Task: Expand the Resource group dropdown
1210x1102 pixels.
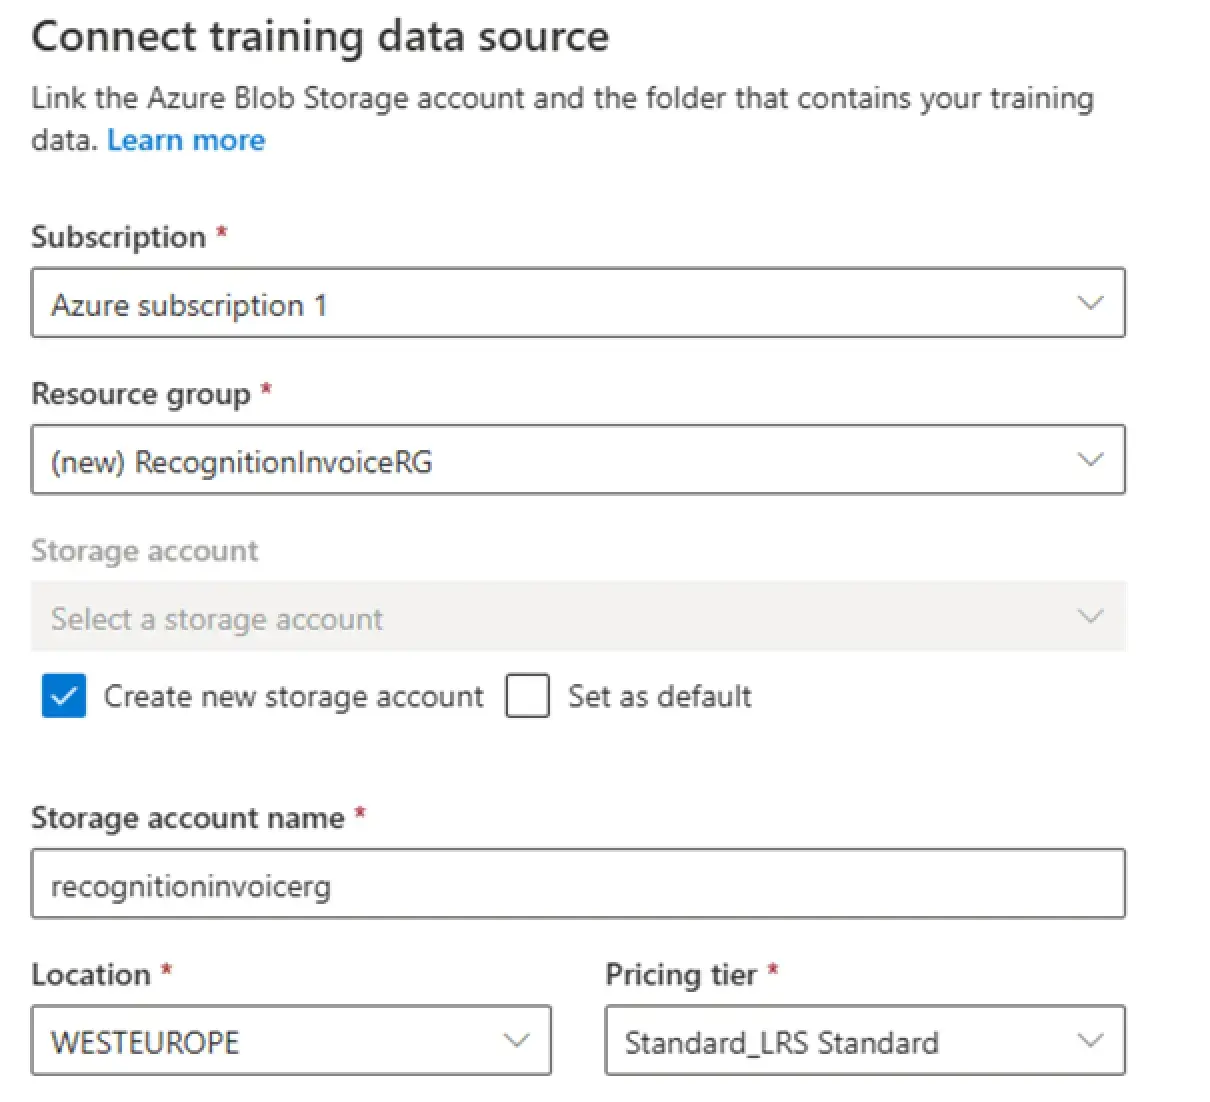Action: (578, 460)
